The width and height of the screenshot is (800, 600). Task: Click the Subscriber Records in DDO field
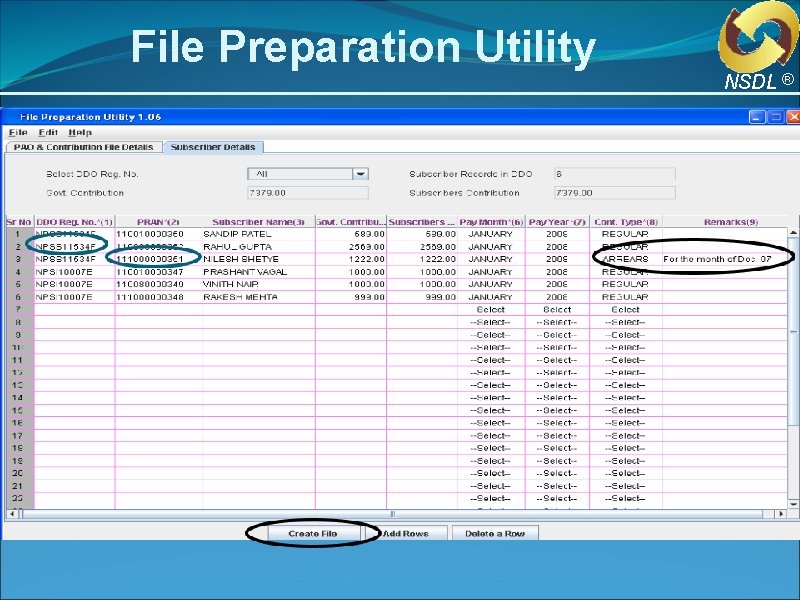click(x=614, y=174)
